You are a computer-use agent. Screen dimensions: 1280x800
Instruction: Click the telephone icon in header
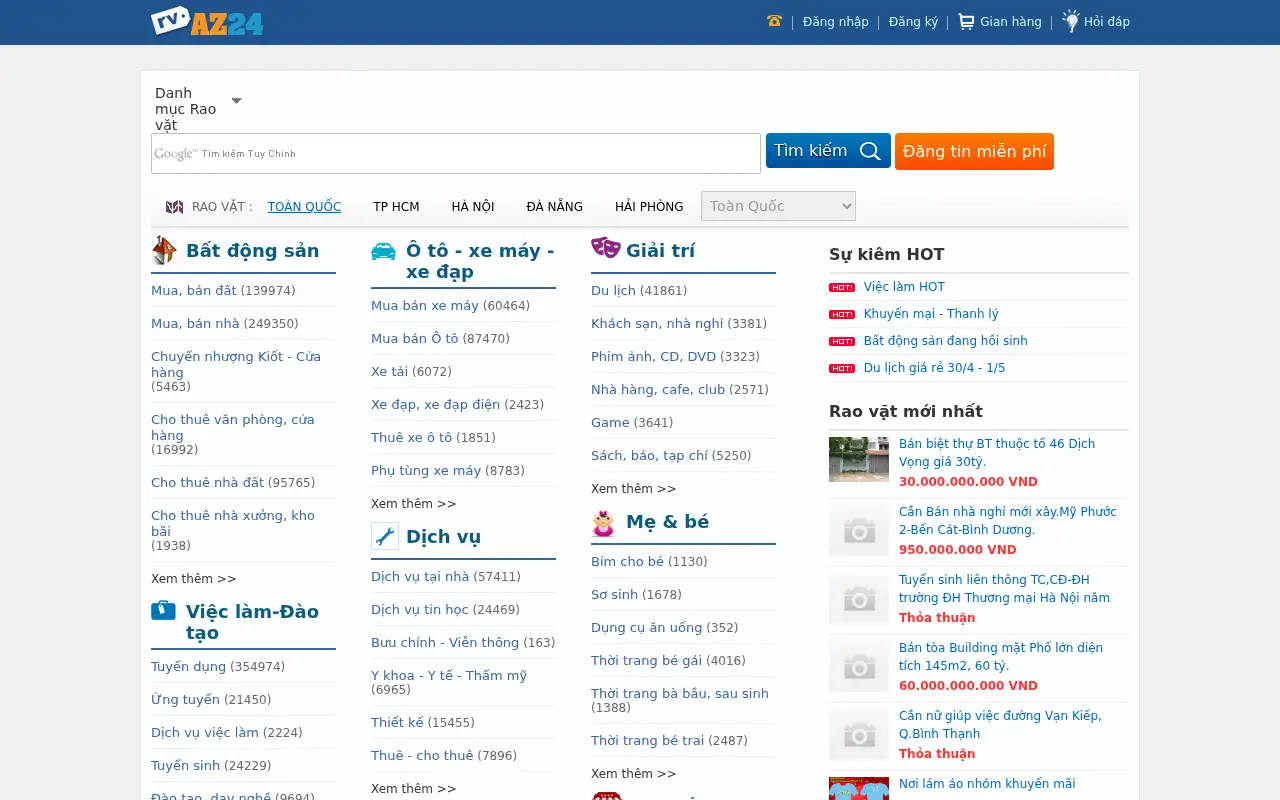[774, 21]
